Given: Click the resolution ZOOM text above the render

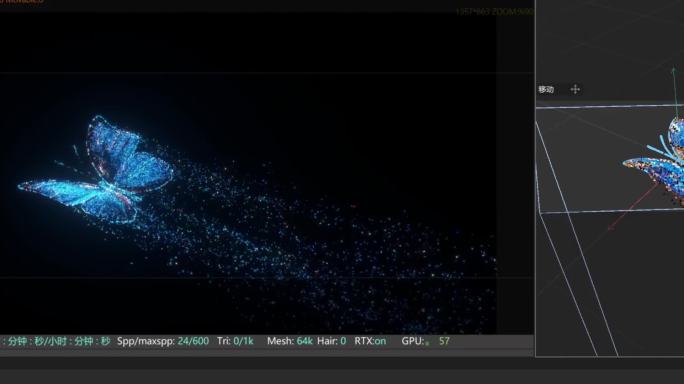Looking at the screenshot, I should pyautogui.click(x=494, y=12).
